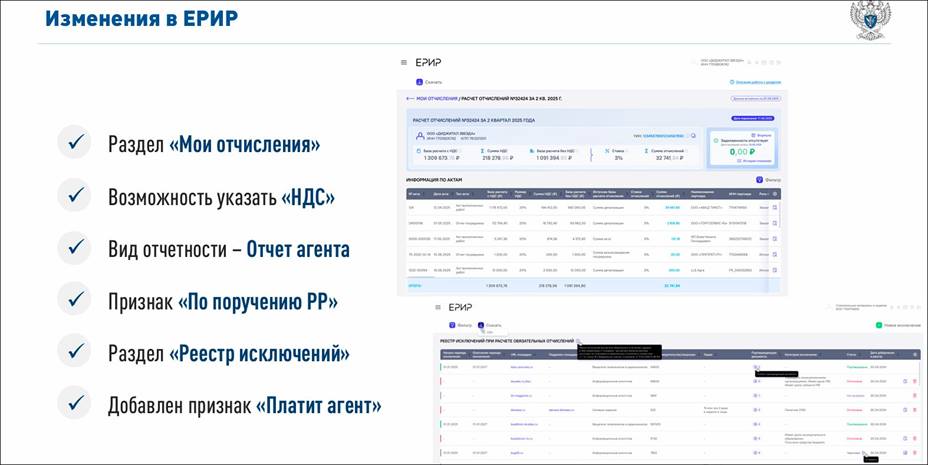The height and width of the screenshot is (465, 928).
Task: Click 3% rate value in summary
Action: tap(618, 158)
